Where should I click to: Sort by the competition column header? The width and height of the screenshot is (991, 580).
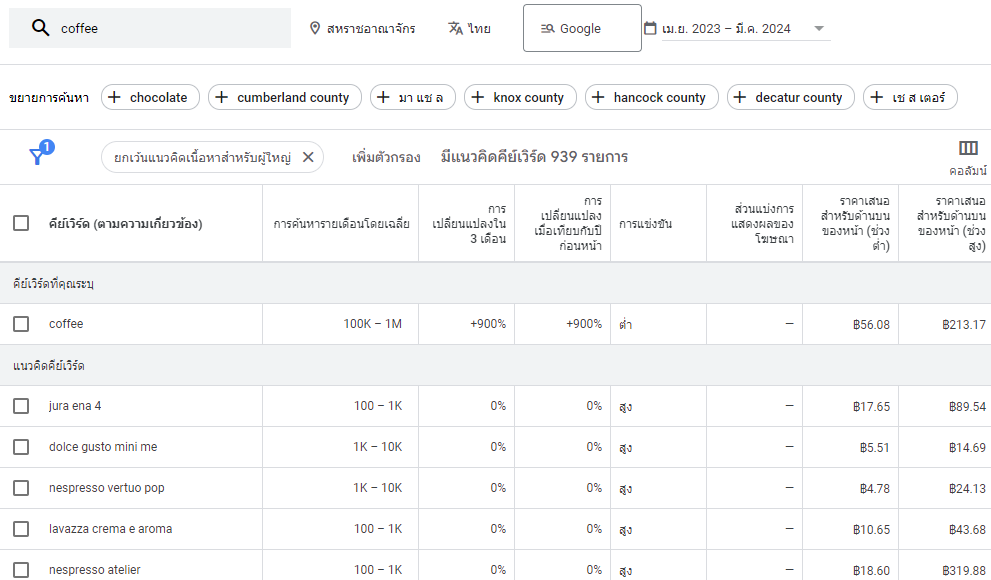645,224
